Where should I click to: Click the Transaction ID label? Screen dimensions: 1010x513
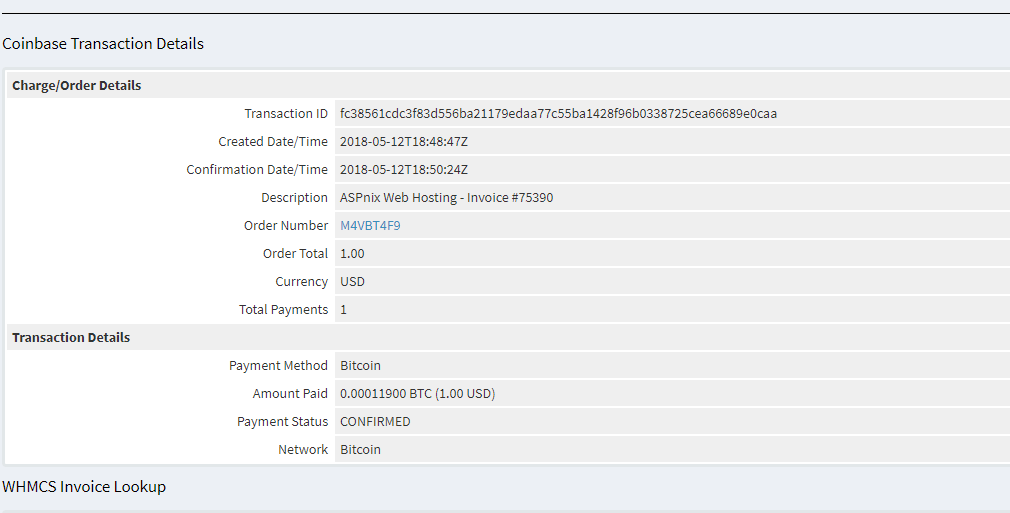[286, 113]
